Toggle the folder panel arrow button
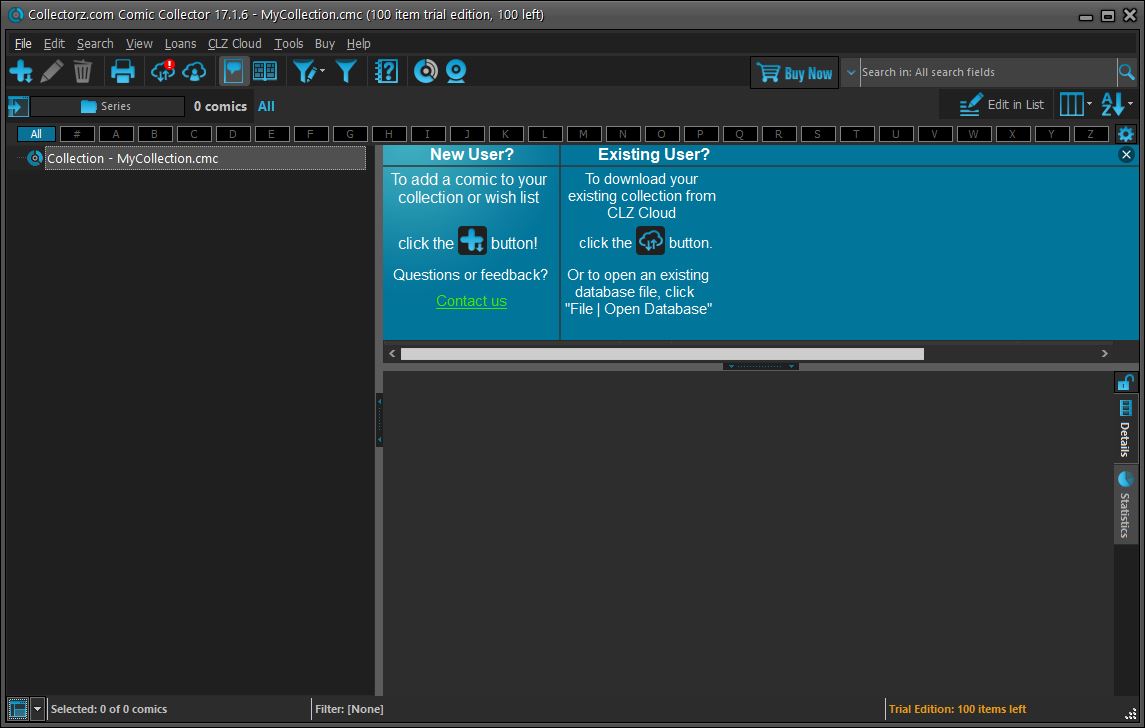The width and height of the screenshot is (1145, 728). [x=18, y=106]
